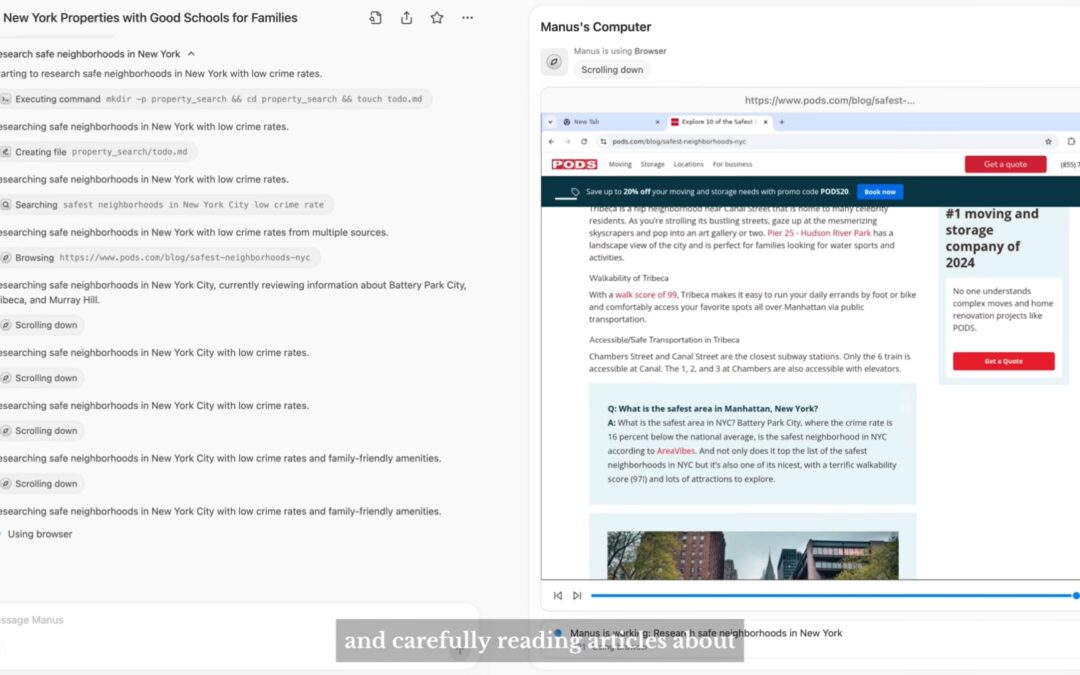Screen dimensions: 1080x675
Task: Click the browser extensions icon
Action: click(1071, 141)
